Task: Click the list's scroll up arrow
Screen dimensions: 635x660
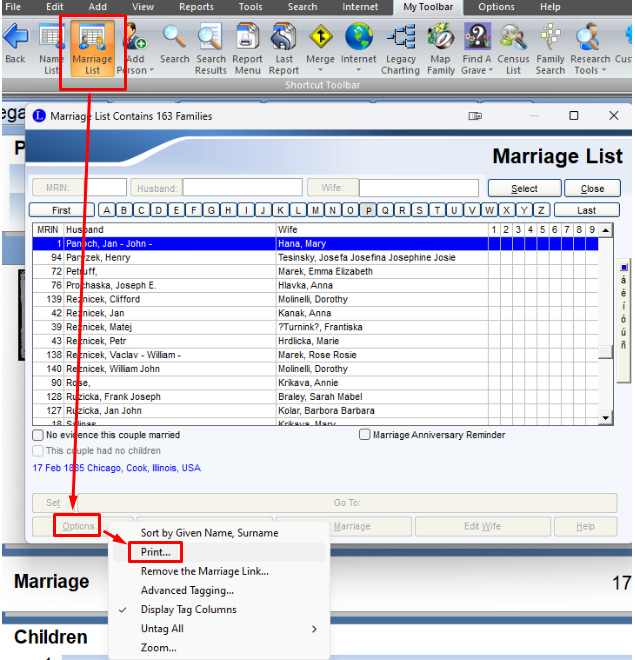Action: click(606, 230)
